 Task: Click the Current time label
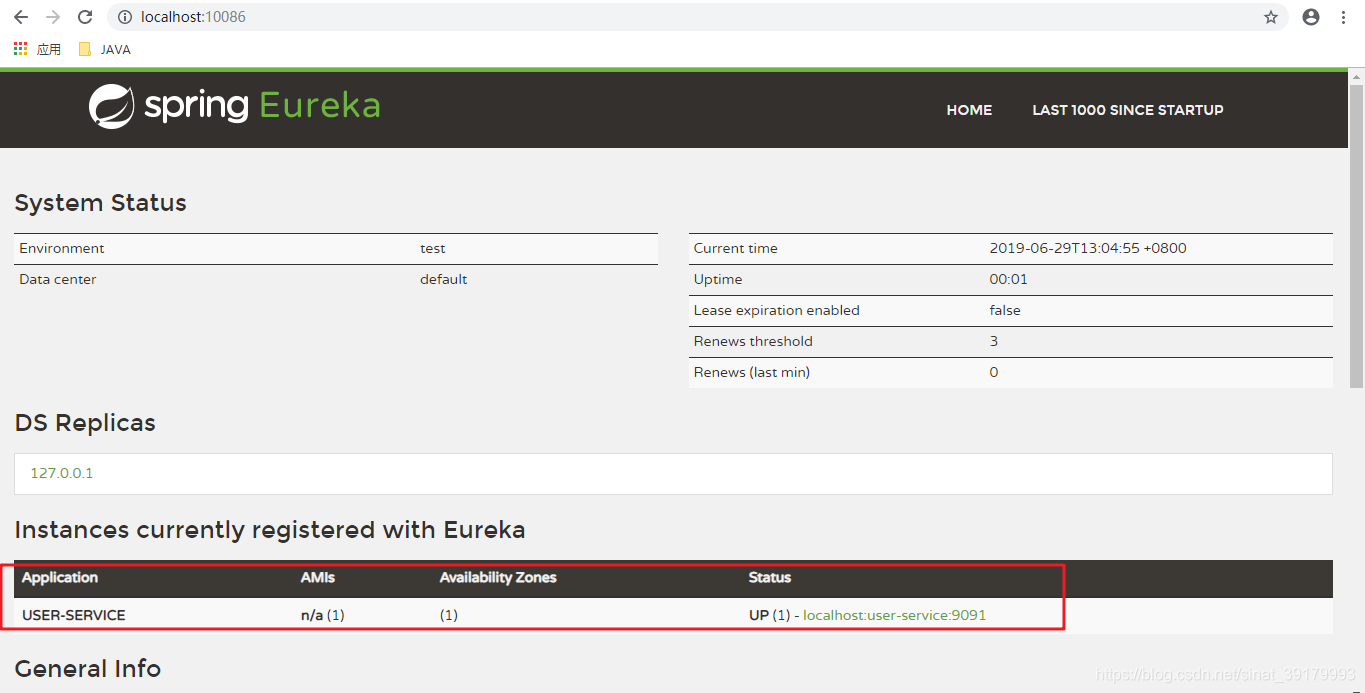coord(736,248)
